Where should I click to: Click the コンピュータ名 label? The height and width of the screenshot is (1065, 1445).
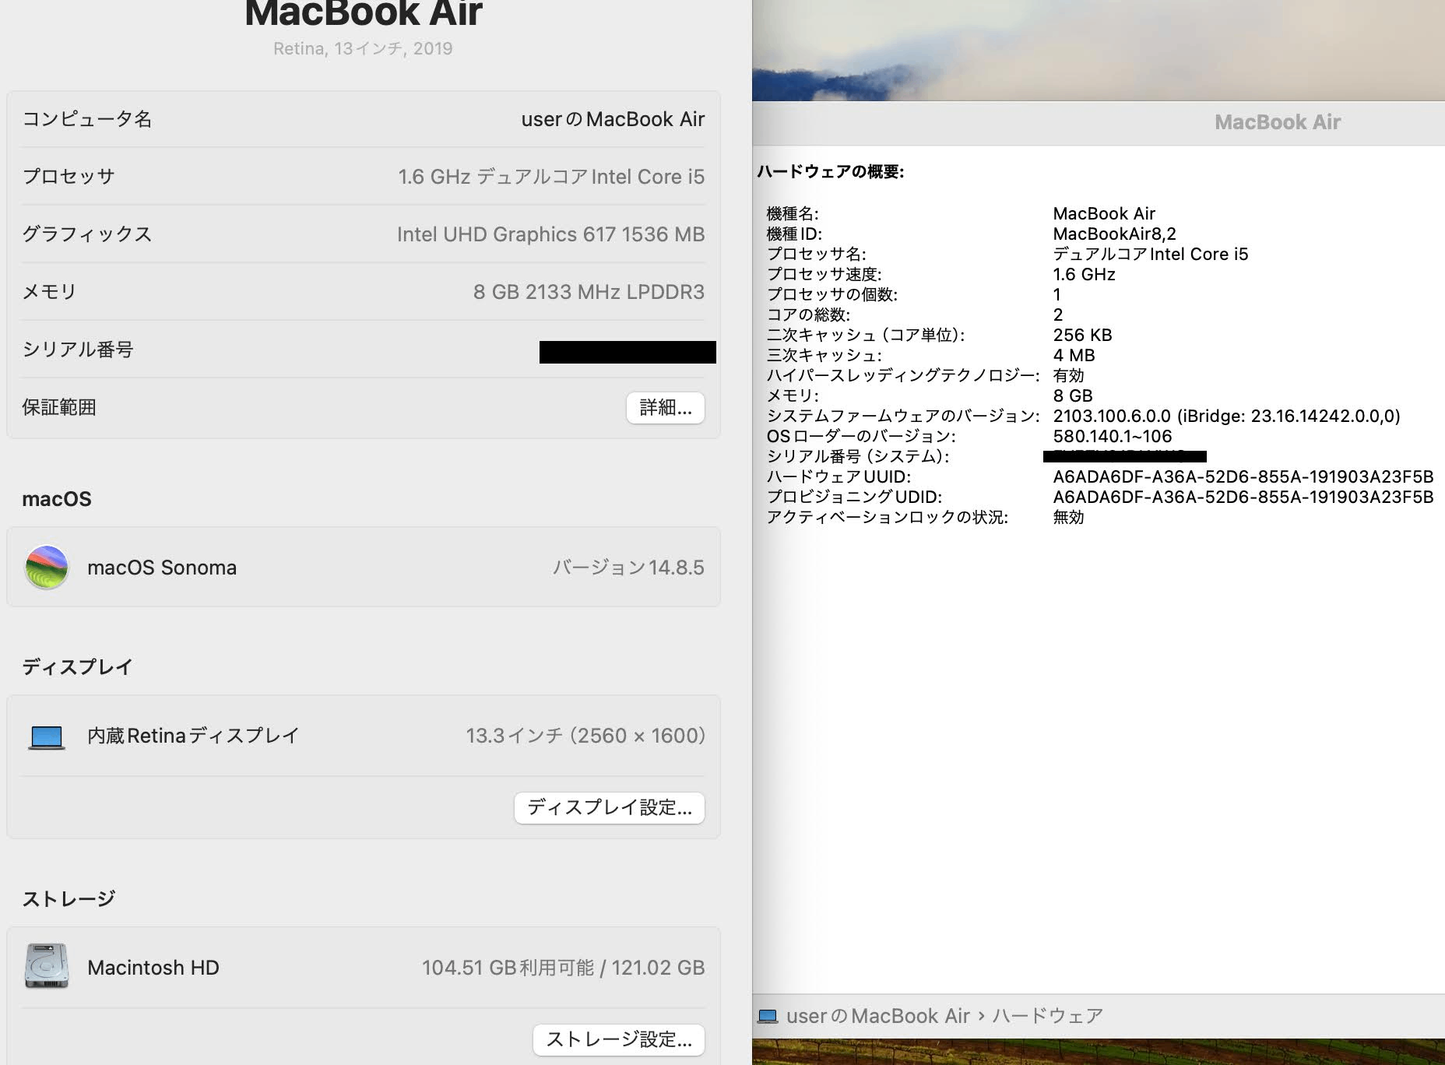click(87, 119)
